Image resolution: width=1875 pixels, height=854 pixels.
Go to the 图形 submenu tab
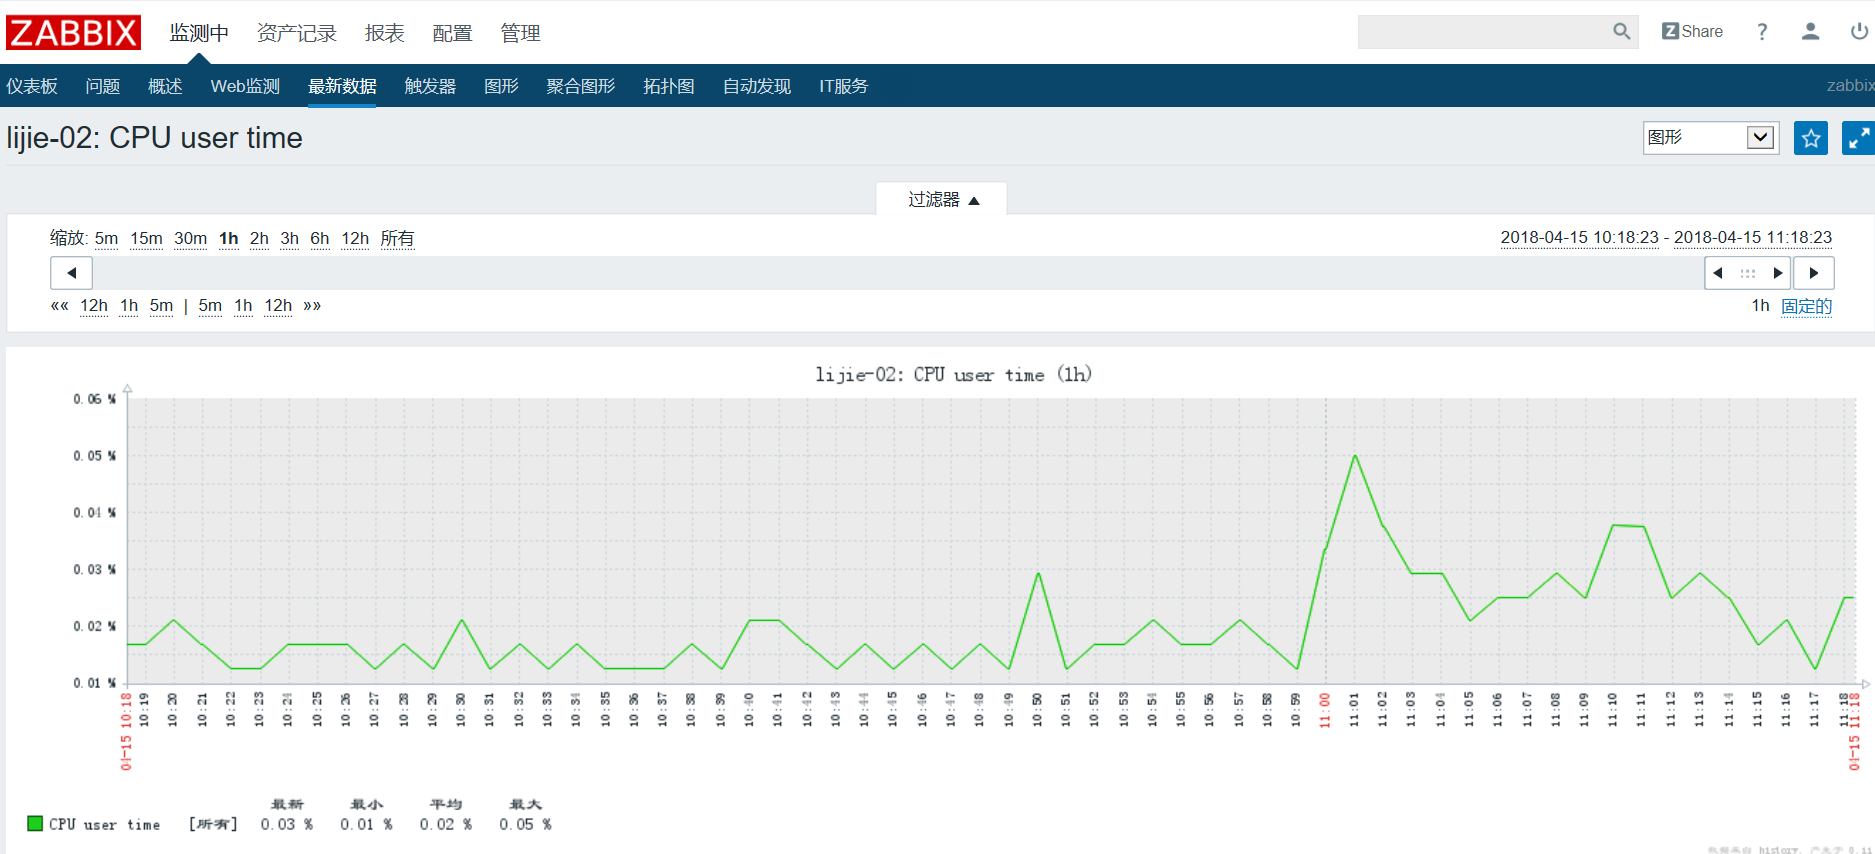click(501, 86)
